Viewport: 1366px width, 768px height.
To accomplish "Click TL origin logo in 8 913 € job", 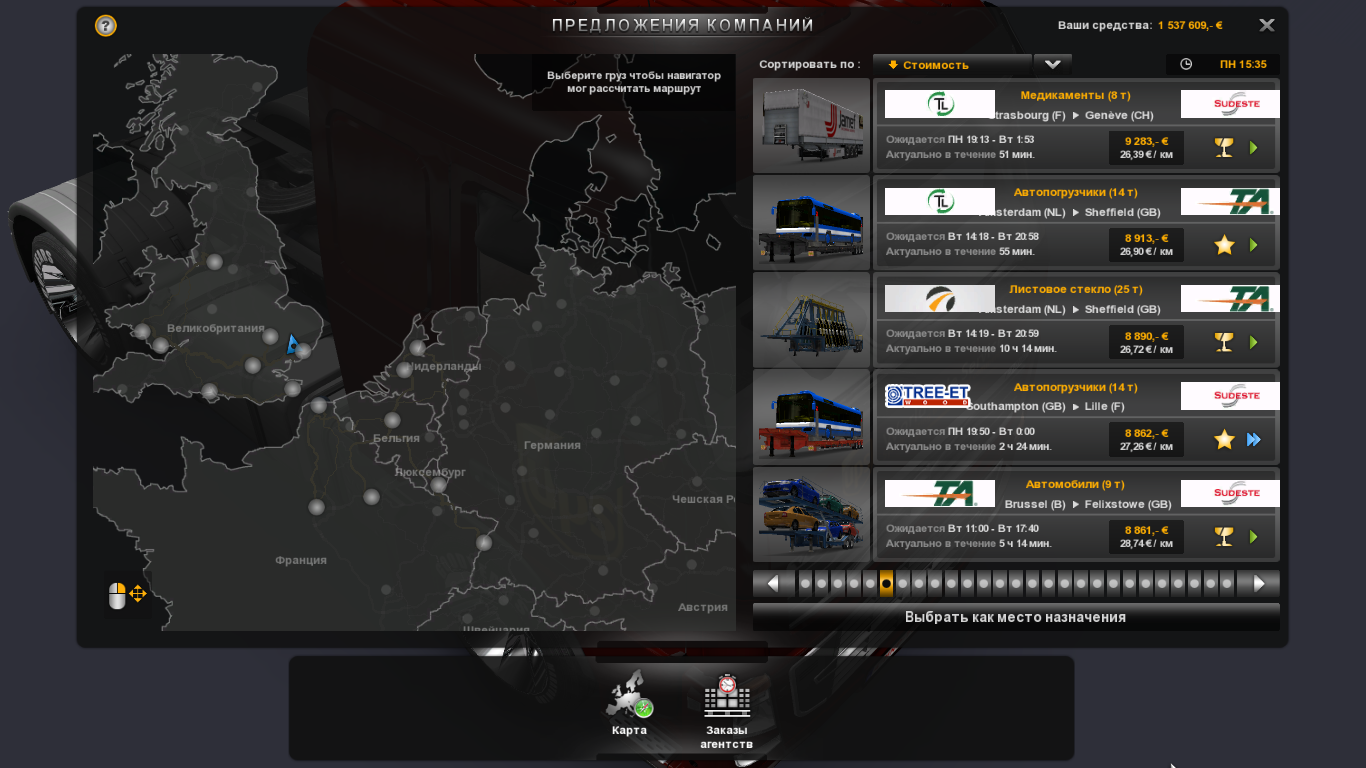I will [940, 202].
